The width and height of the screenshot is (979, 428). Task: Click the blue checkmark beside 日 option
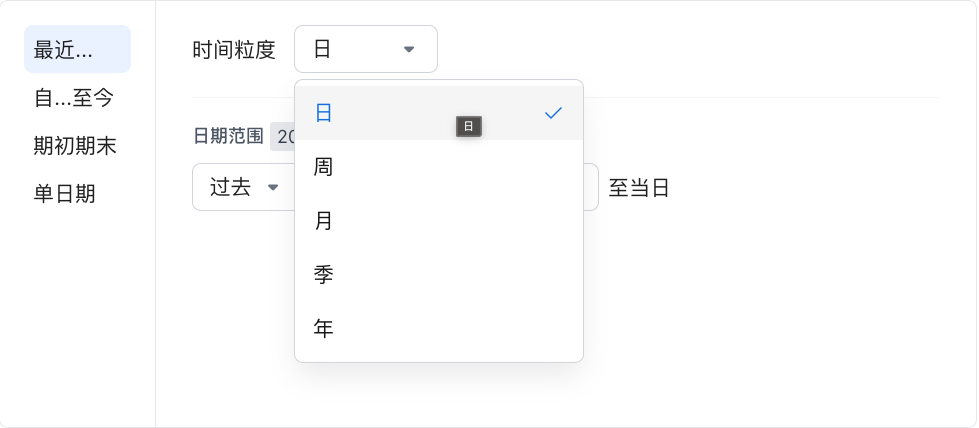(x=553, y=113)
